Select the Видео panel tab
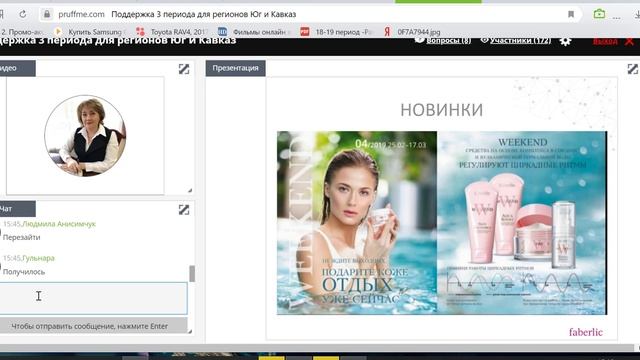640x360 pixels. tap(18, 68)
